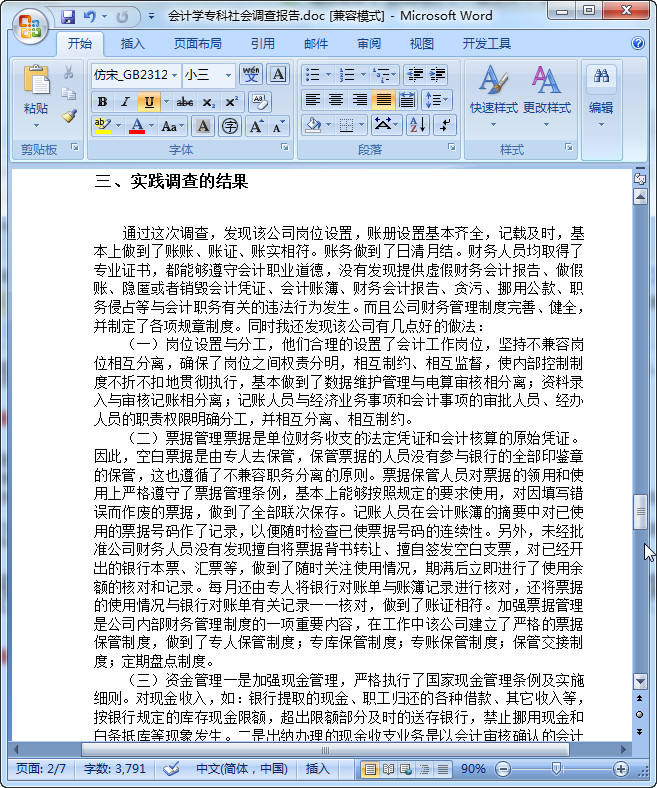Image resolution: width=657 pixels, height=788 pixels.
Task: Open the 引用 ribbon tab
Action: 263,44
